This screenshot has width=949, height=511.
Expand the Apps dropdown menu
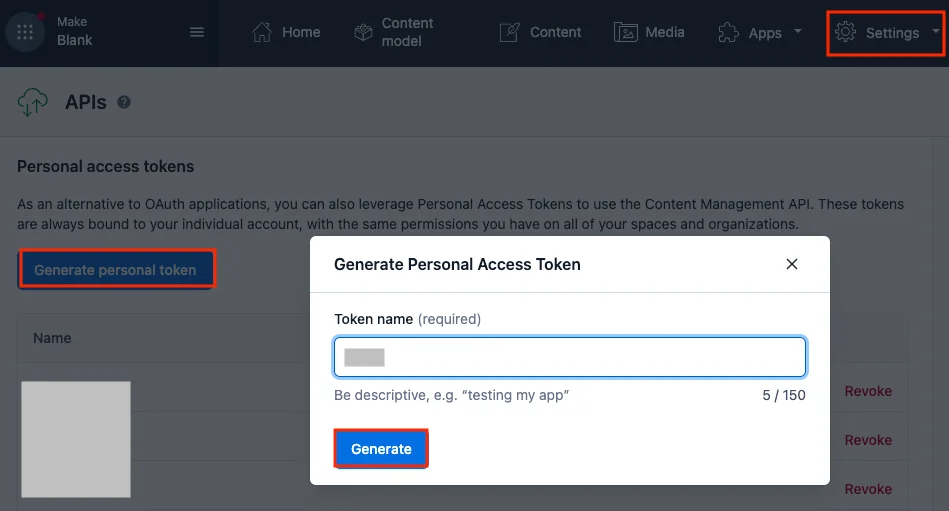click(760, 33)
